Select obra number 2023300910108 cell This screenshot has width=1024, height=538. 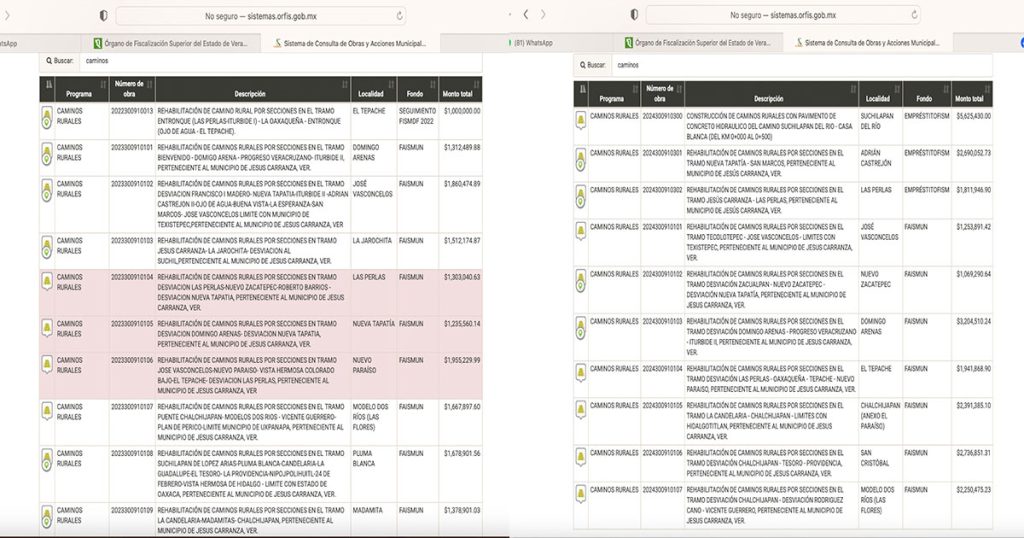coord(132,453)
